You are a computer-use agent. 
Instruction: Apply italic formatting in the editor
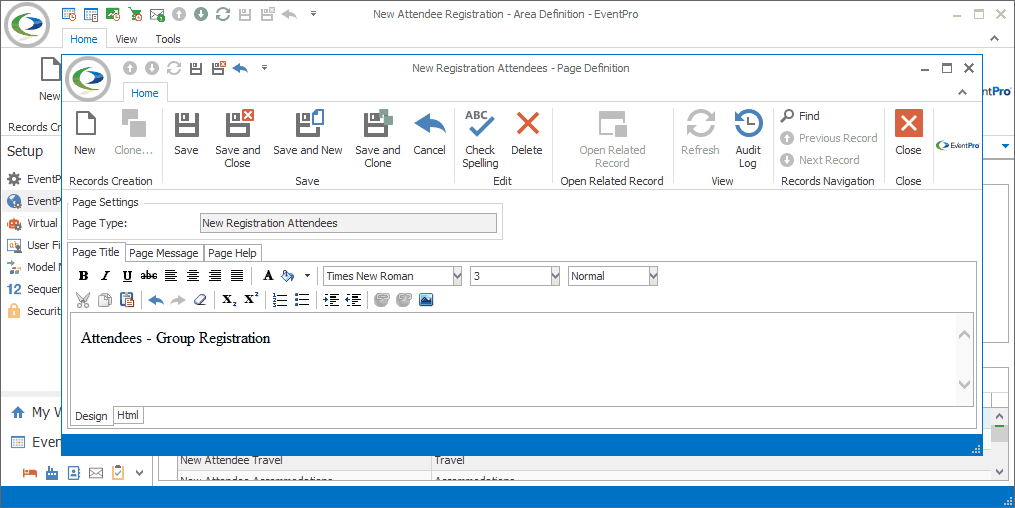(x=105, y=276)
